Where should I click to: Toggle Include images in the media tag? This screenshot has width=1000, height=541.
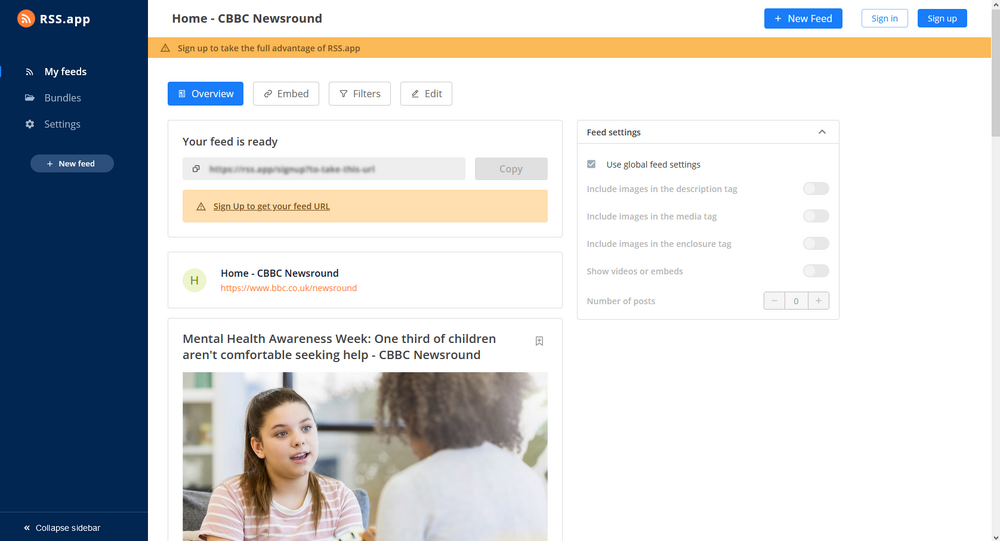[816, 216]
